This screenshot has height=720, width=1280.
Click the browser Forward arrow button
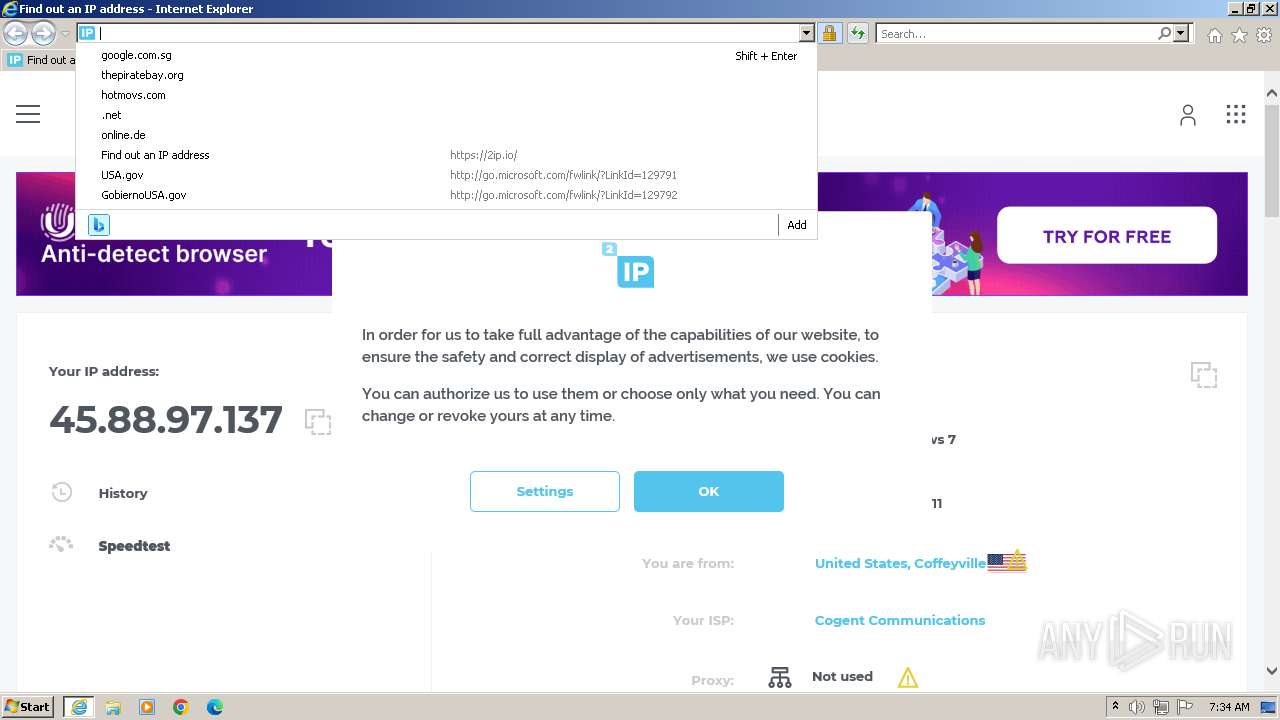click(43, 33)
